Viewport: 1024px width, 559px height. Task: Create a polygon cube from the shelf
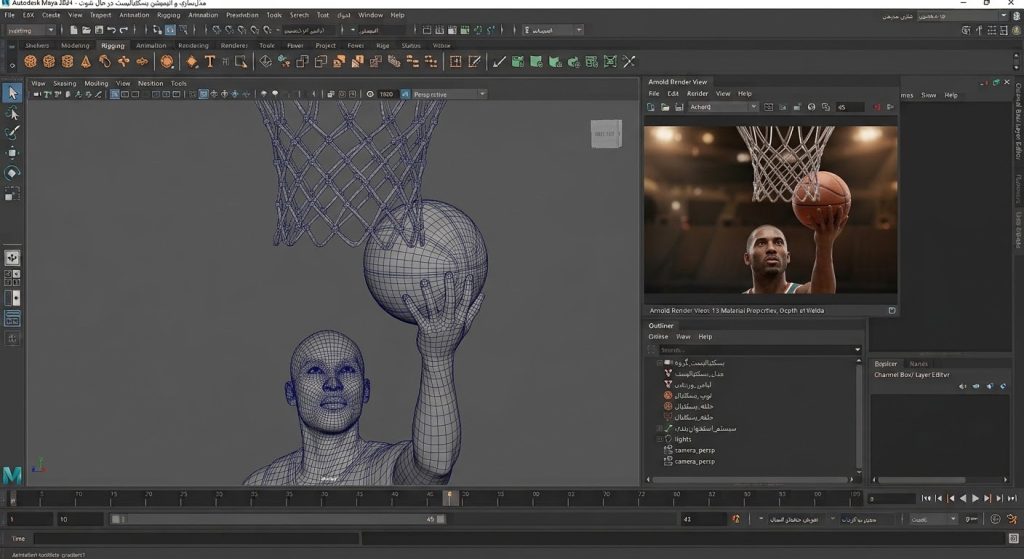pyautogui.click(x=49, y=61)
